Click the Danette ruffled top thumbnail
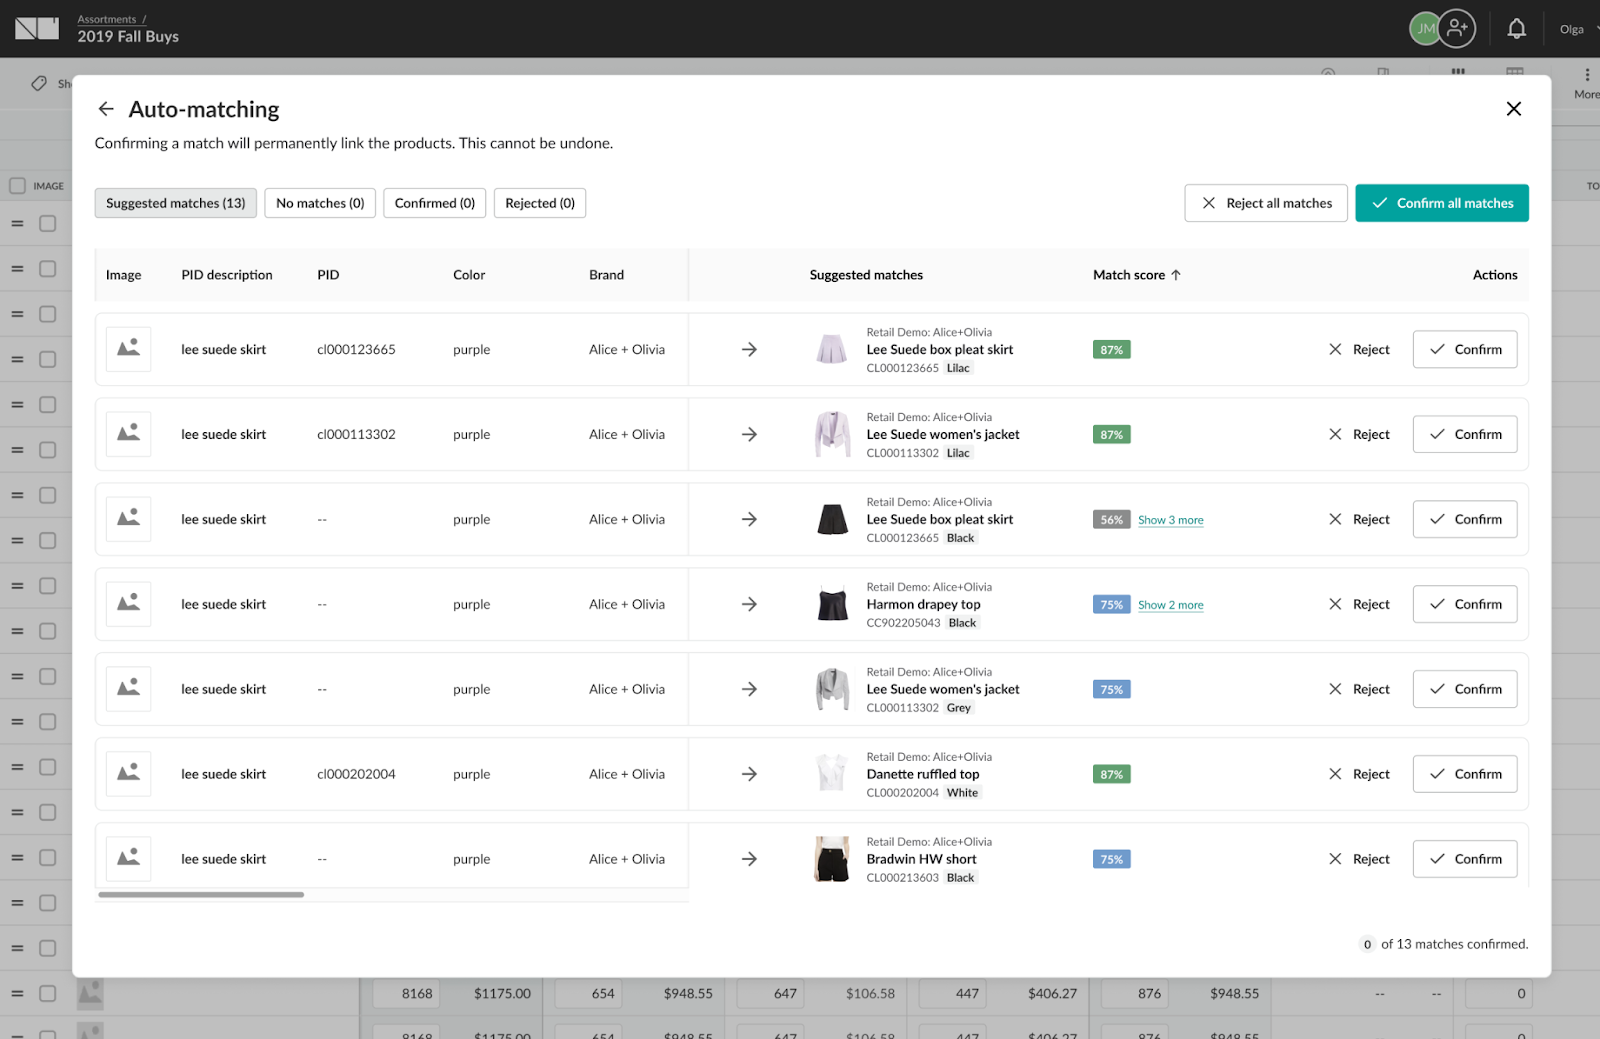The height and width of the screenshot is (1039, 1600). (x=831, y=774)
